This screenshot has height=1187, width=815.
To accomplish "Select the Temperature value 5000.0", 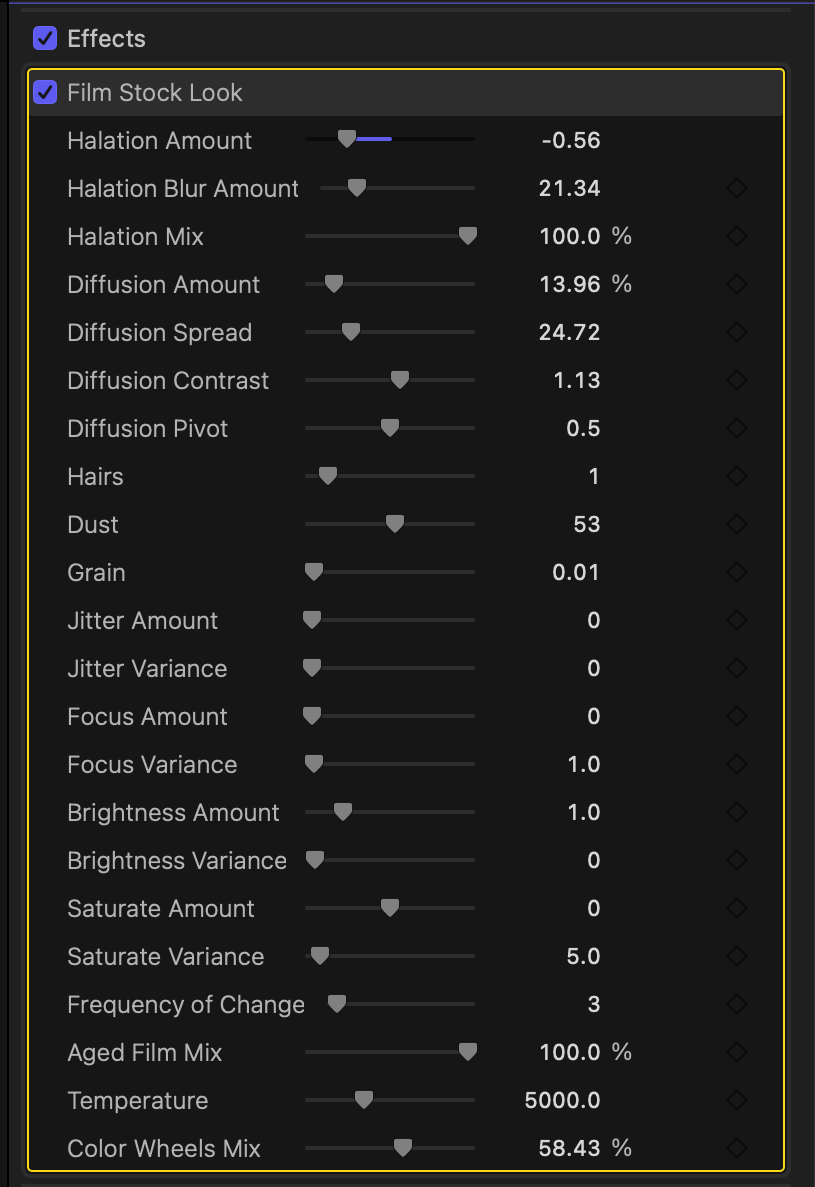I will [x=562, y=1100].
